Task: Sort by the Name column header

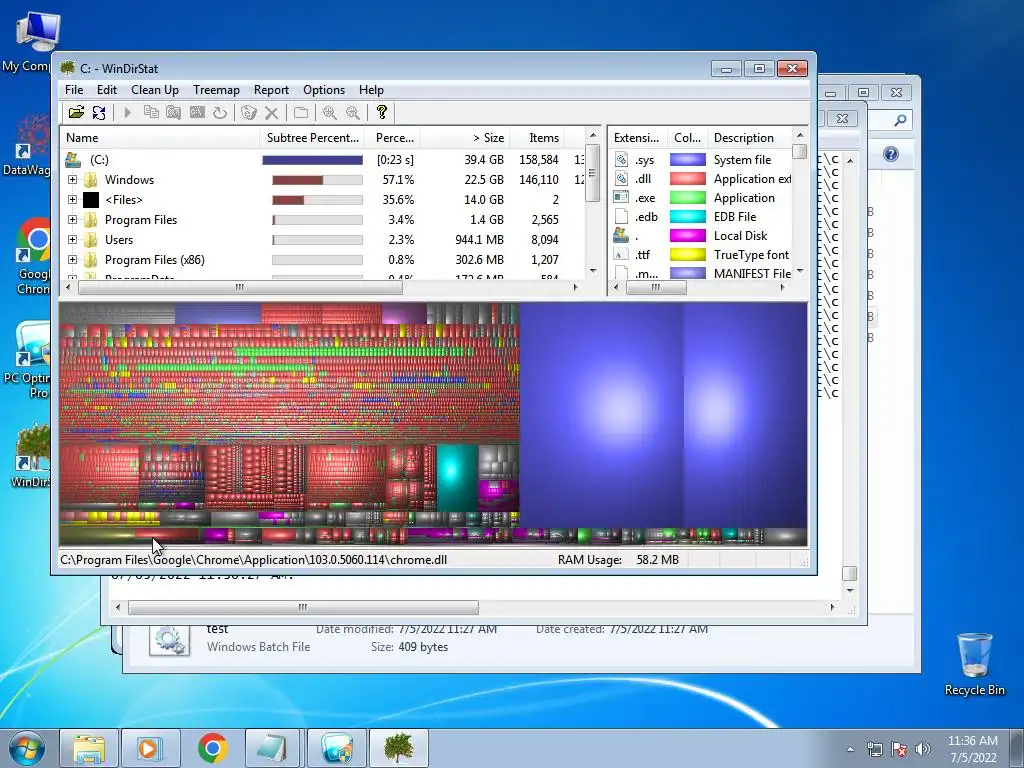Action: (160, 138)
